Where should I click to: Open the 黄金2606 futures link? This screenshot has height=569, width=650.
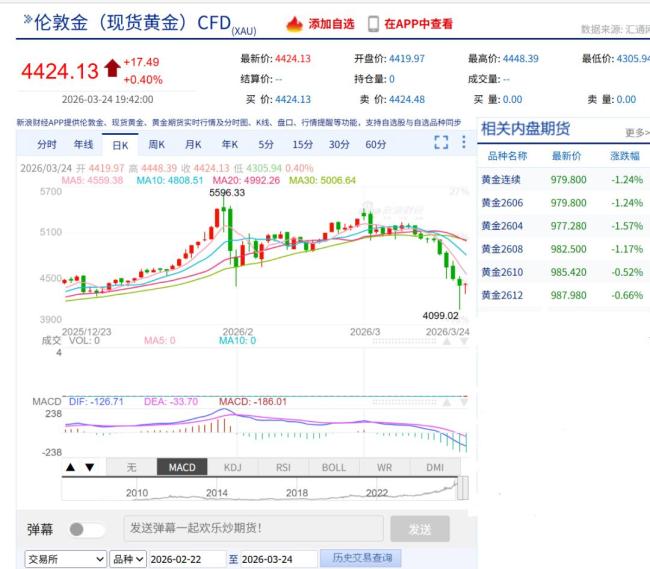[502, 203]
